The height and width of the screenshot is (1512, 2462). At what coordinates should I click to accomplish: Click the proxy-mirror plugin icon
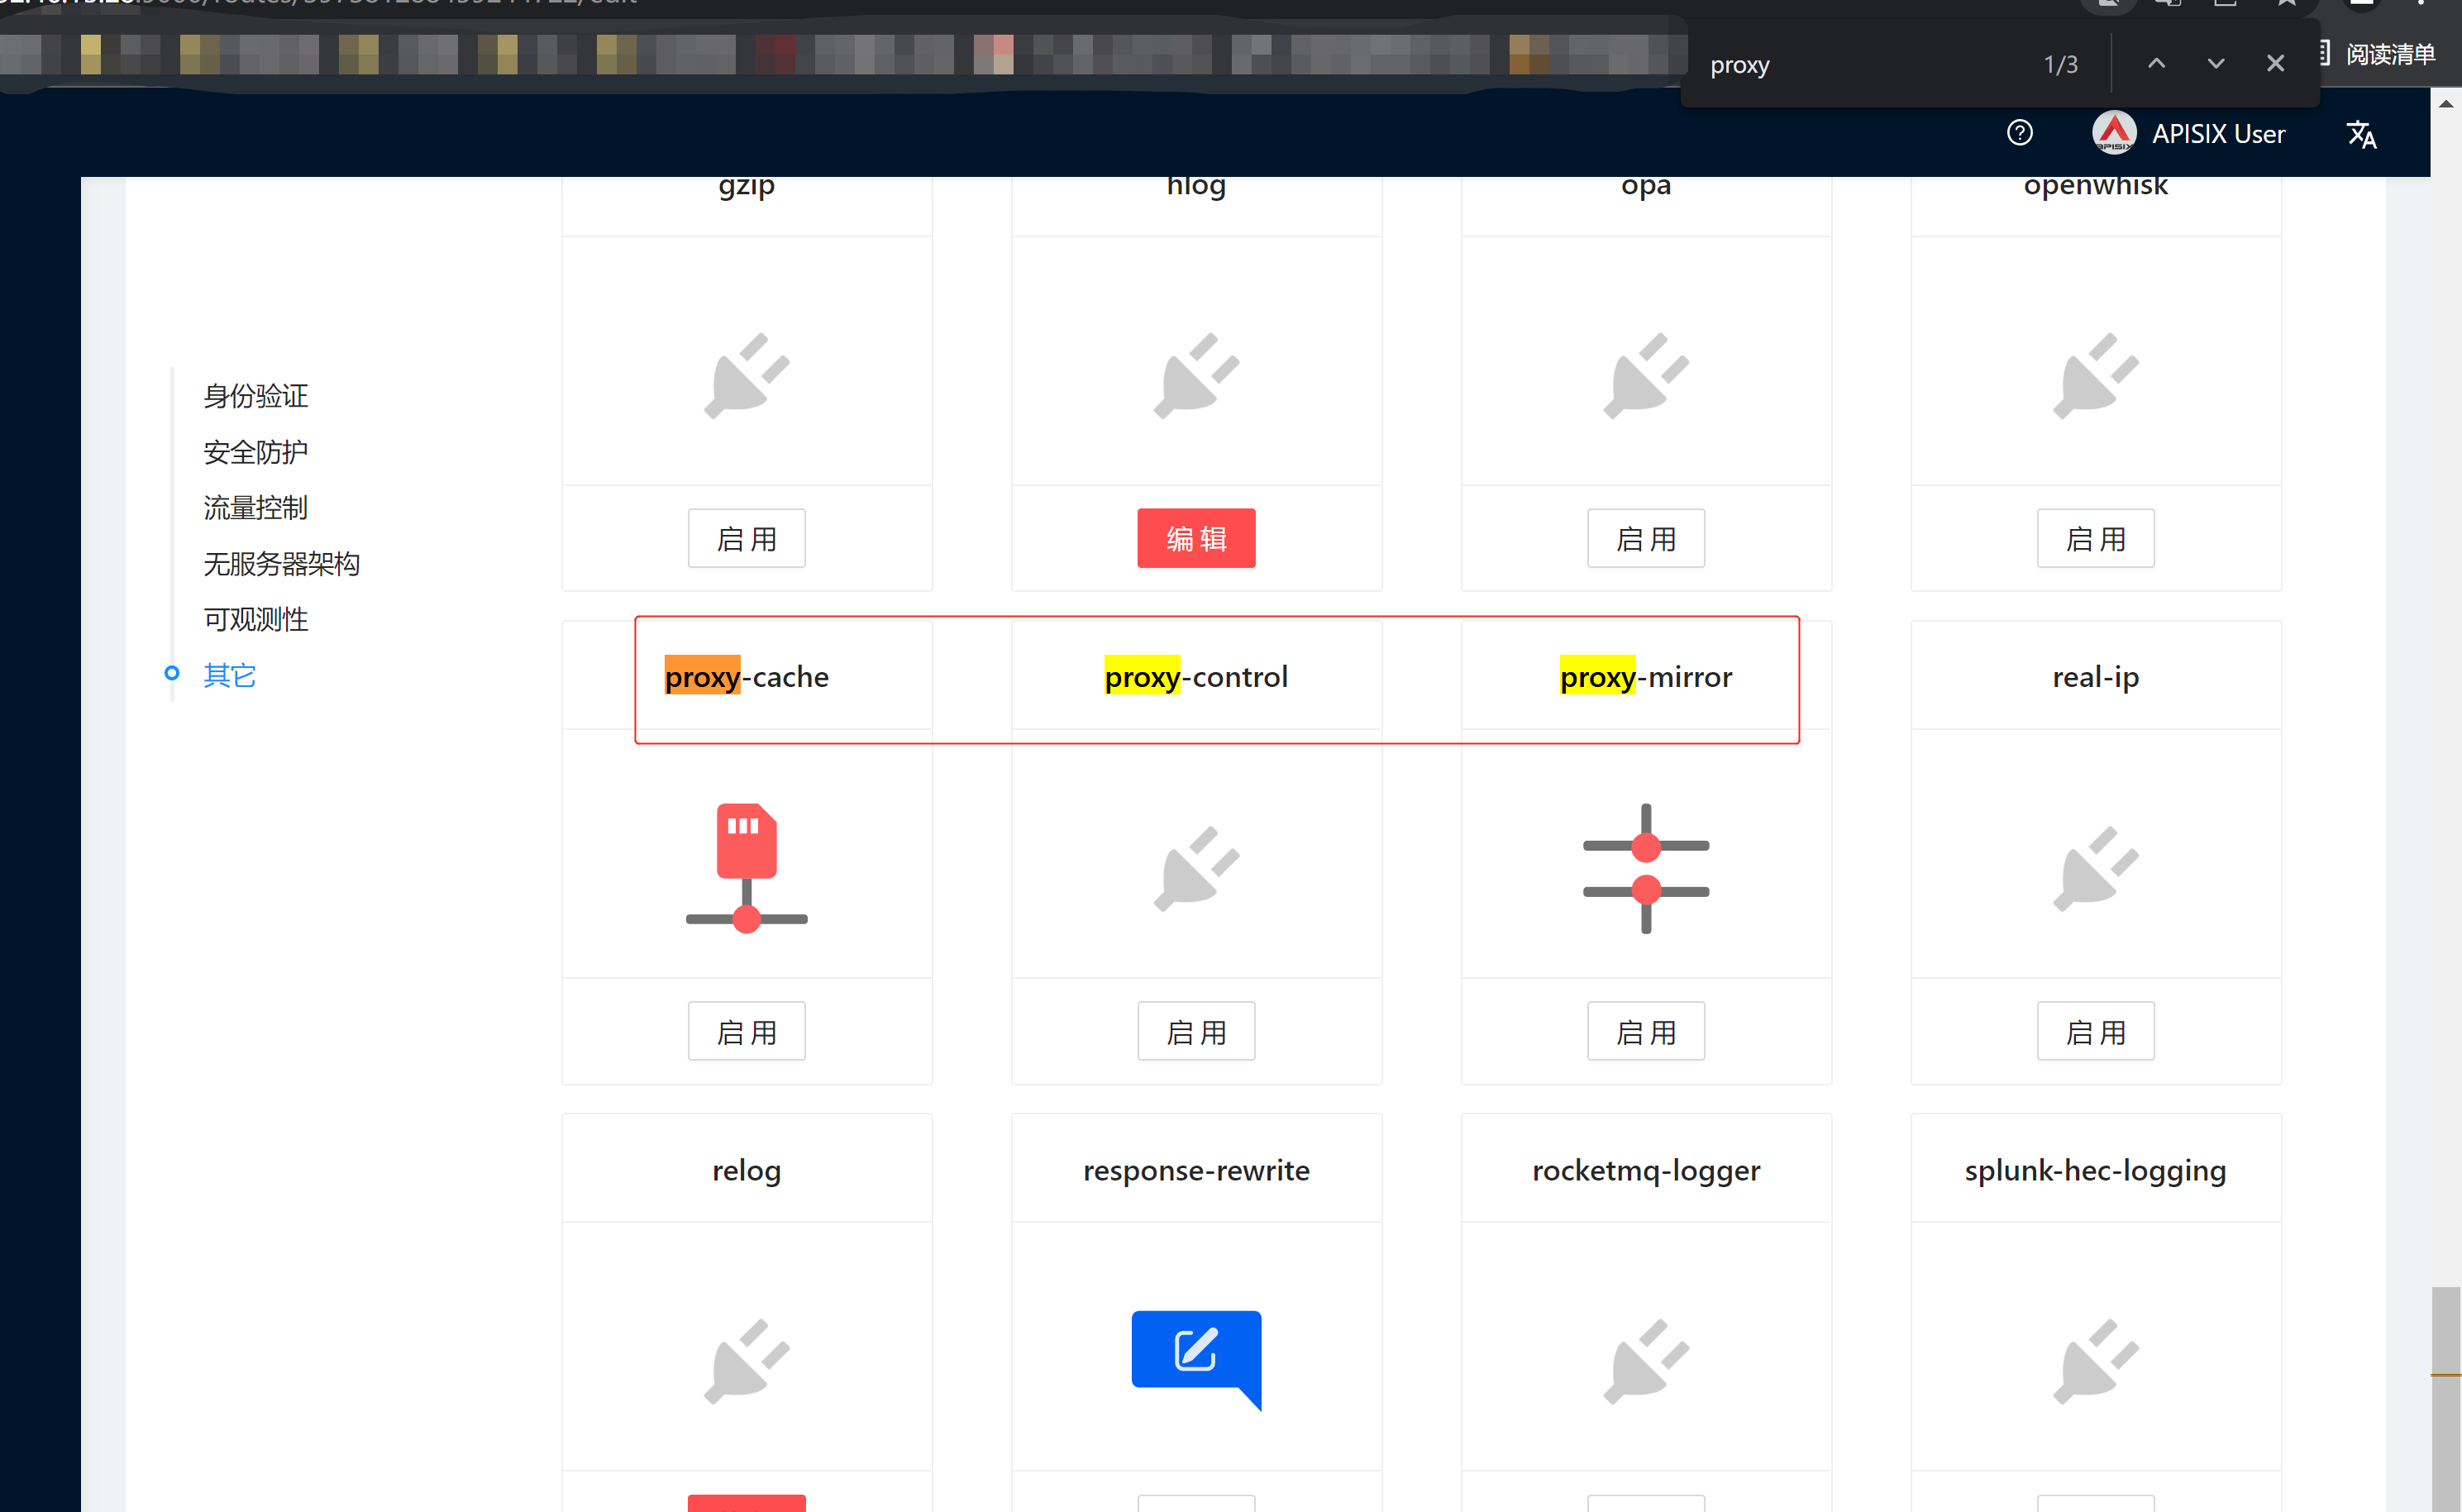click(1645, 867)
